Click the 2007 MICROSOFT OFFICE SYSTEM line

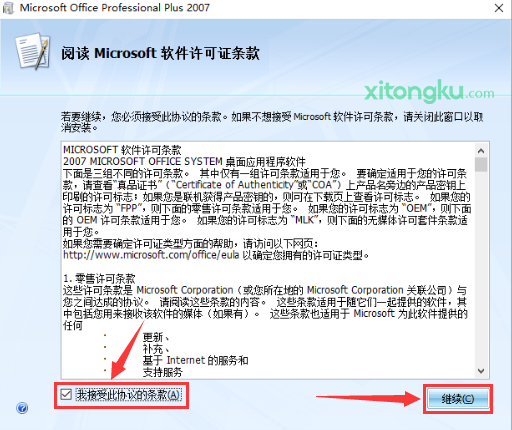point(184,162)
